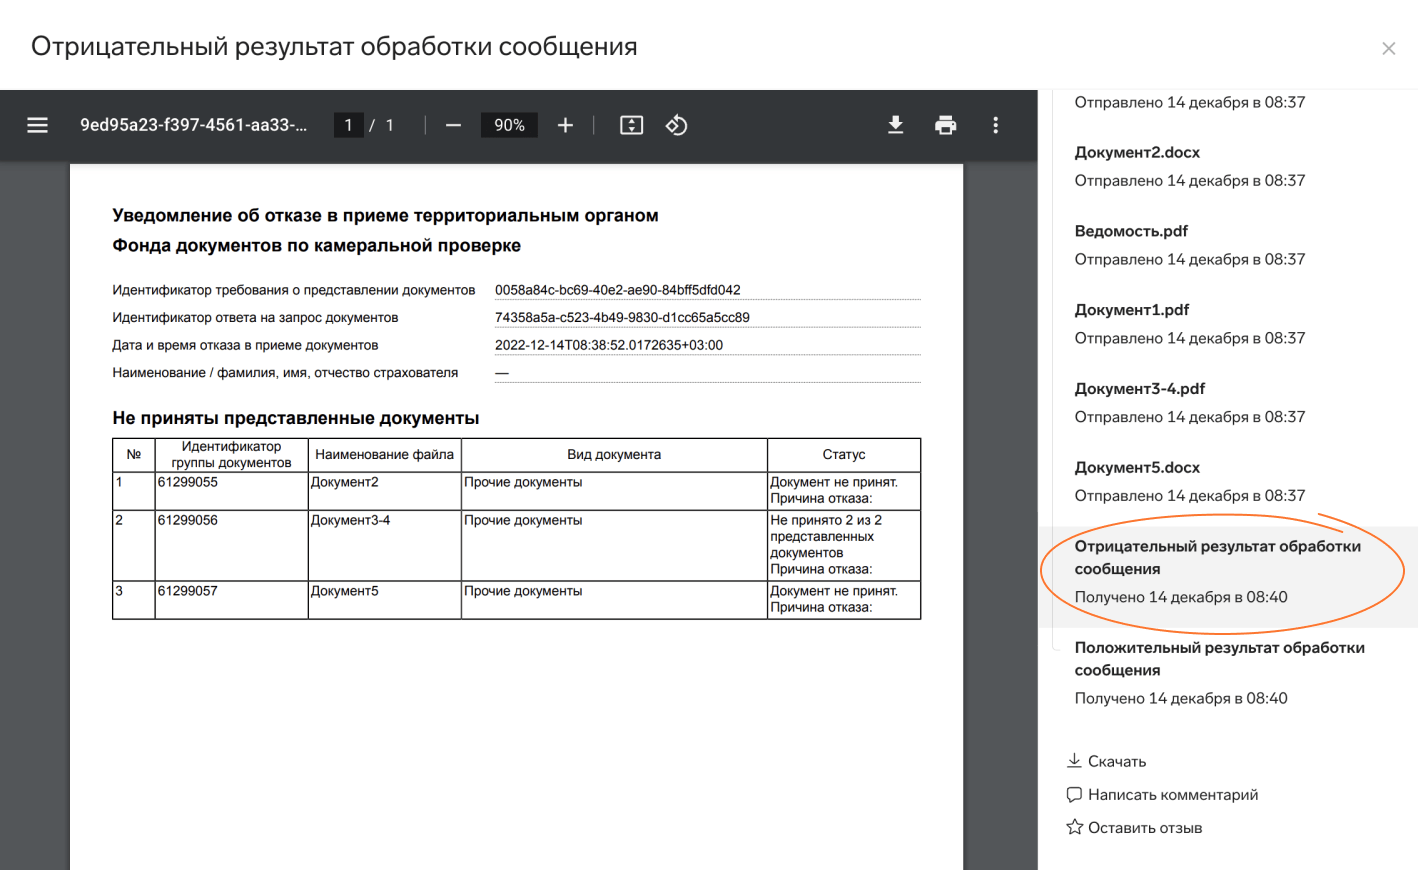Edit the current page number field
Screen dimensions: 1418x870
point(348,125)
